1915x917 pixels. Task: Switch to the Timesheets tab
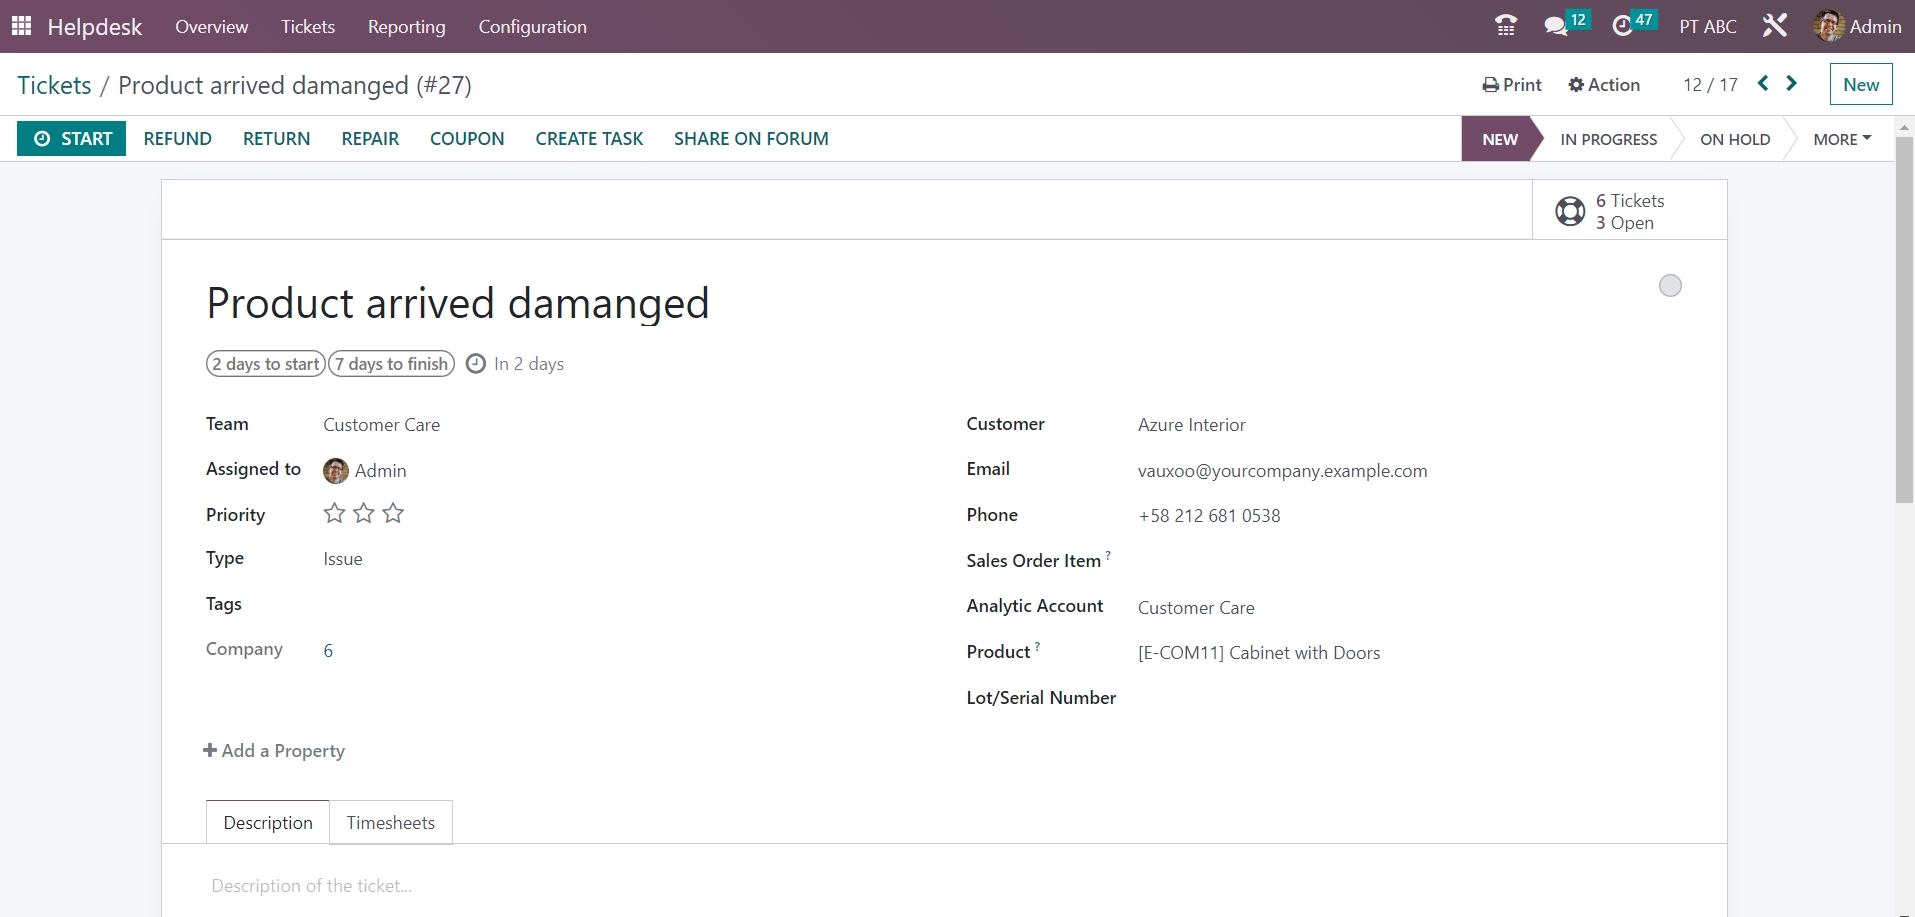coord(391,823)
